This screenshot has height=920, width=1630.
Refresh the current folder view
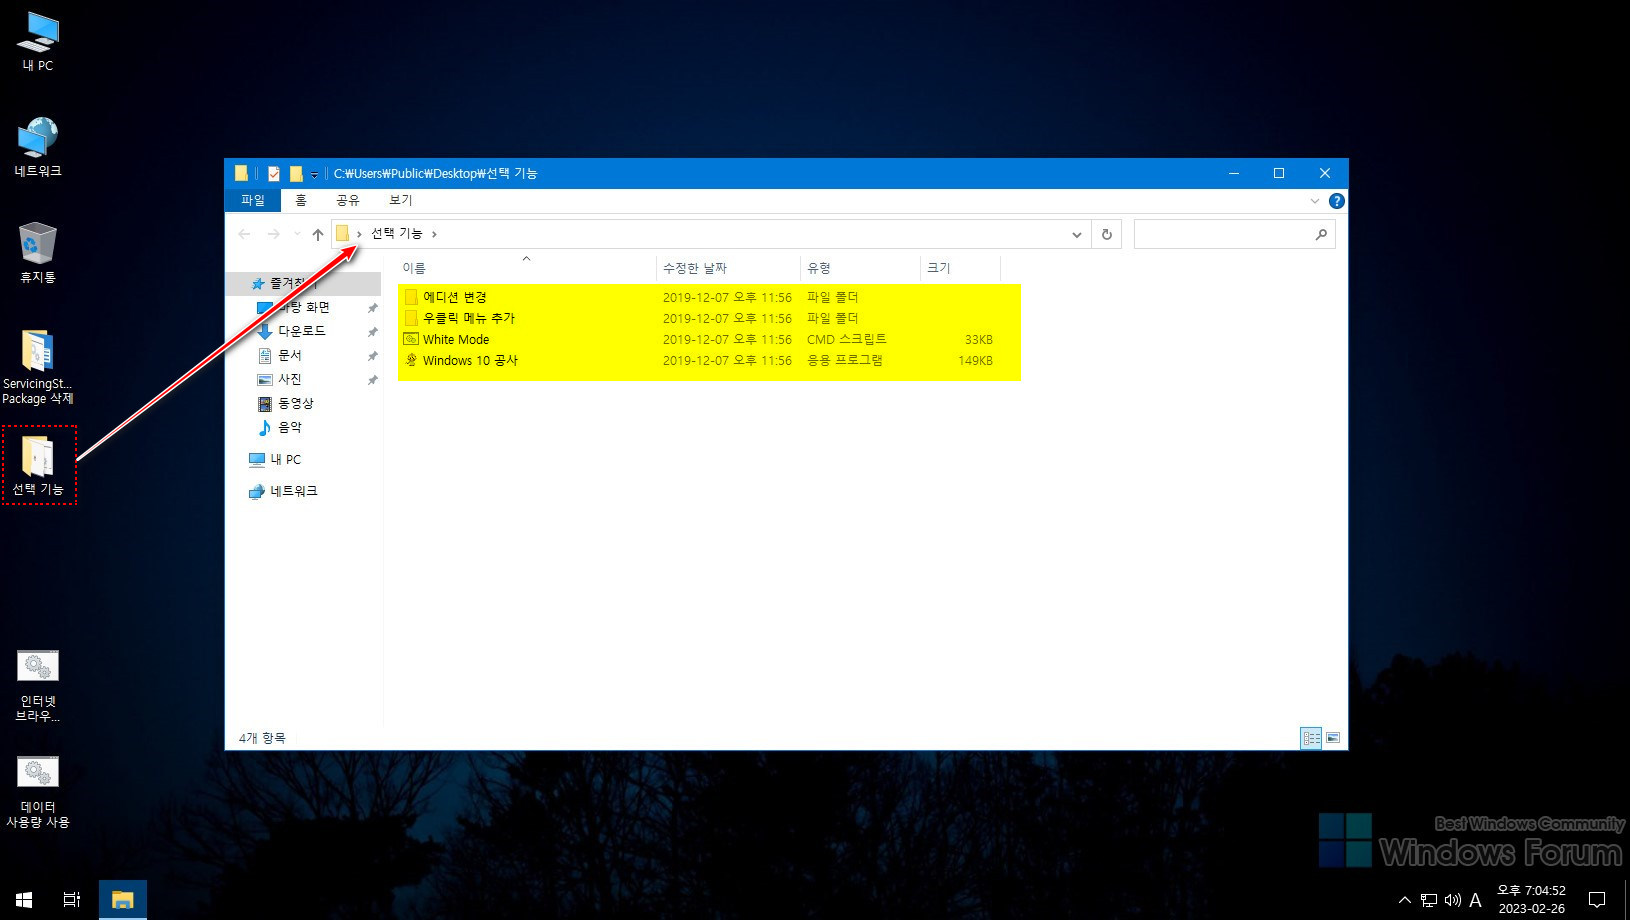[1106, 234]
